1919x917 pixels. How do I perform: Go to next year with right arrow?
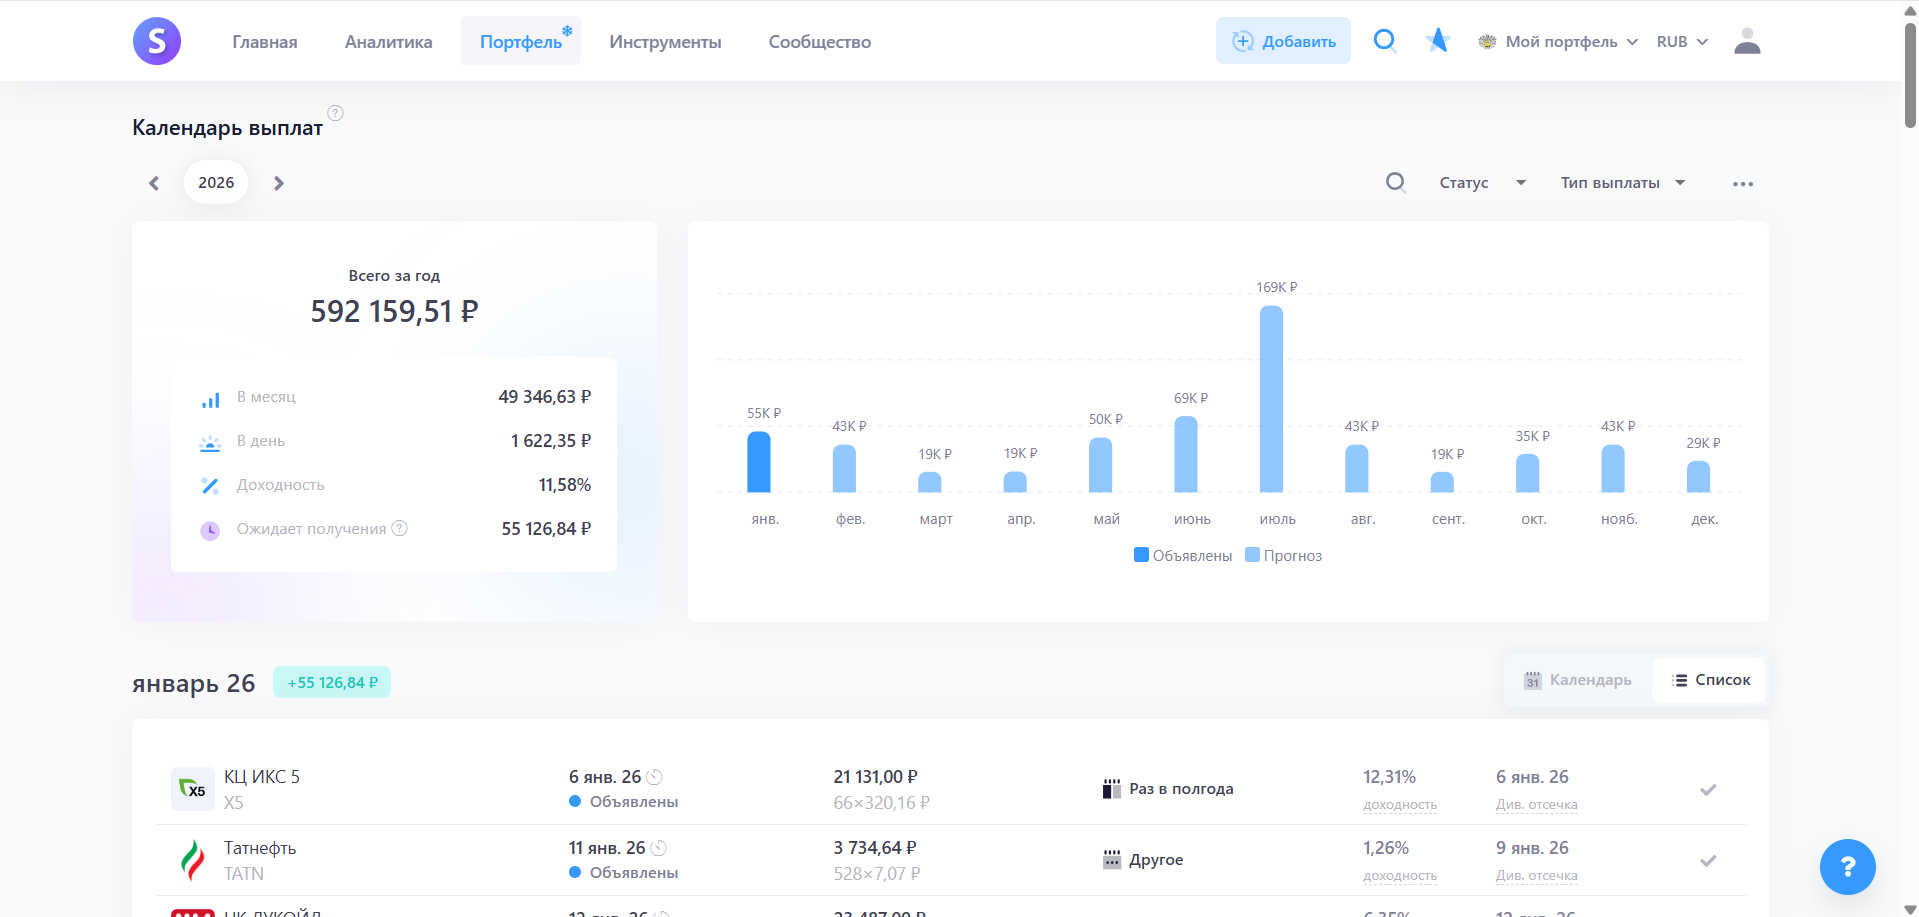click(279, 183)
